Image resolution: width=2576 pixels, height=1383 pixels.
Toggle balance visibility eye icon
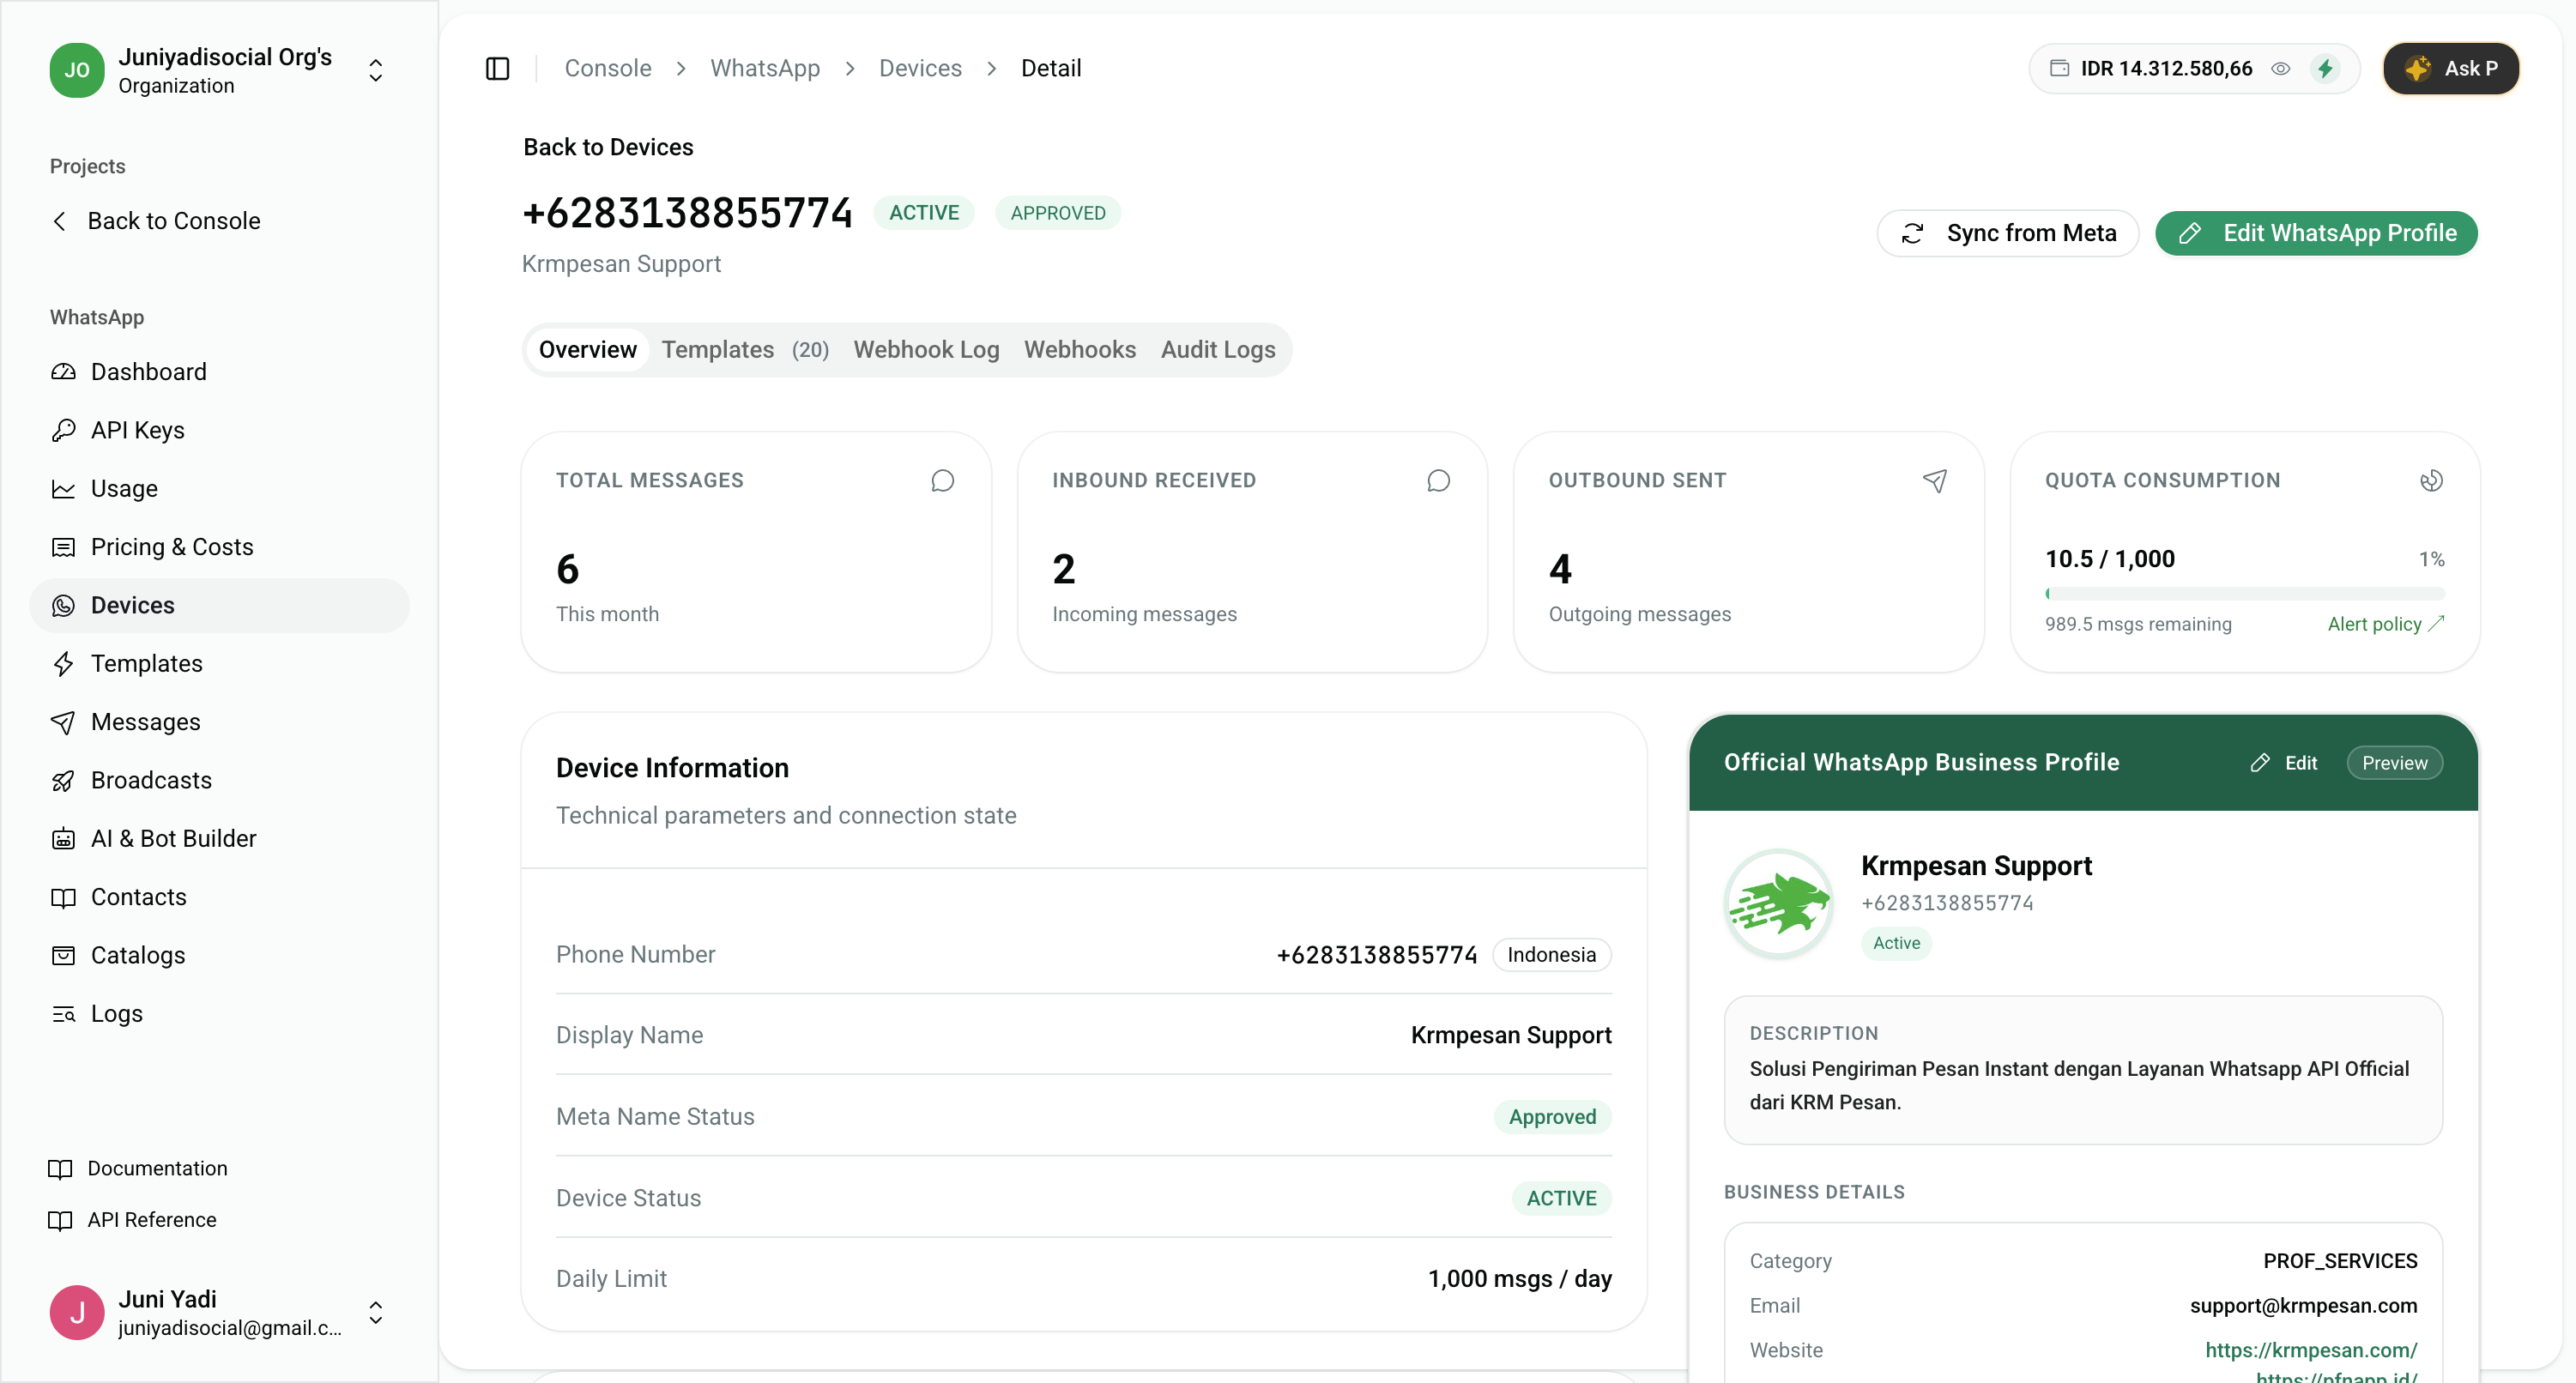pos(2280,68)
